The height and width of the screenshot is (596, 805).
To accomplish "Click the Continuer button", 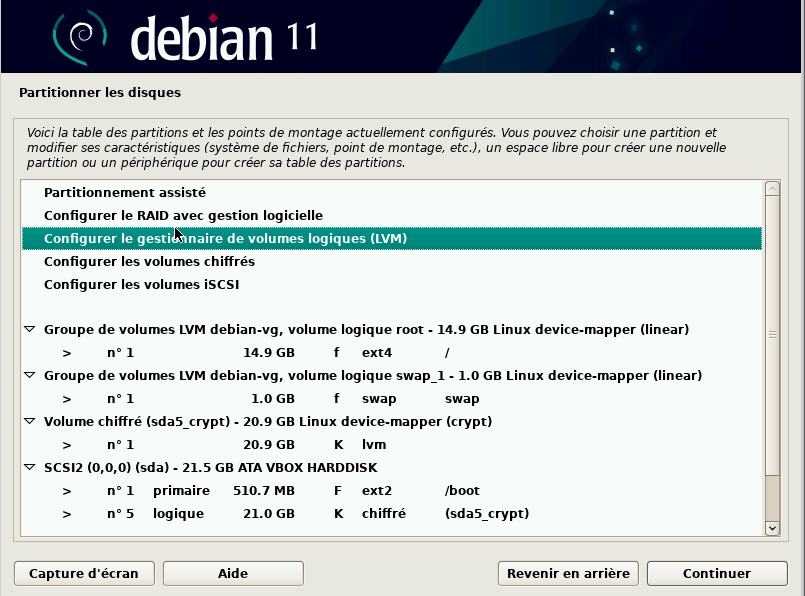I will [716, 573].
